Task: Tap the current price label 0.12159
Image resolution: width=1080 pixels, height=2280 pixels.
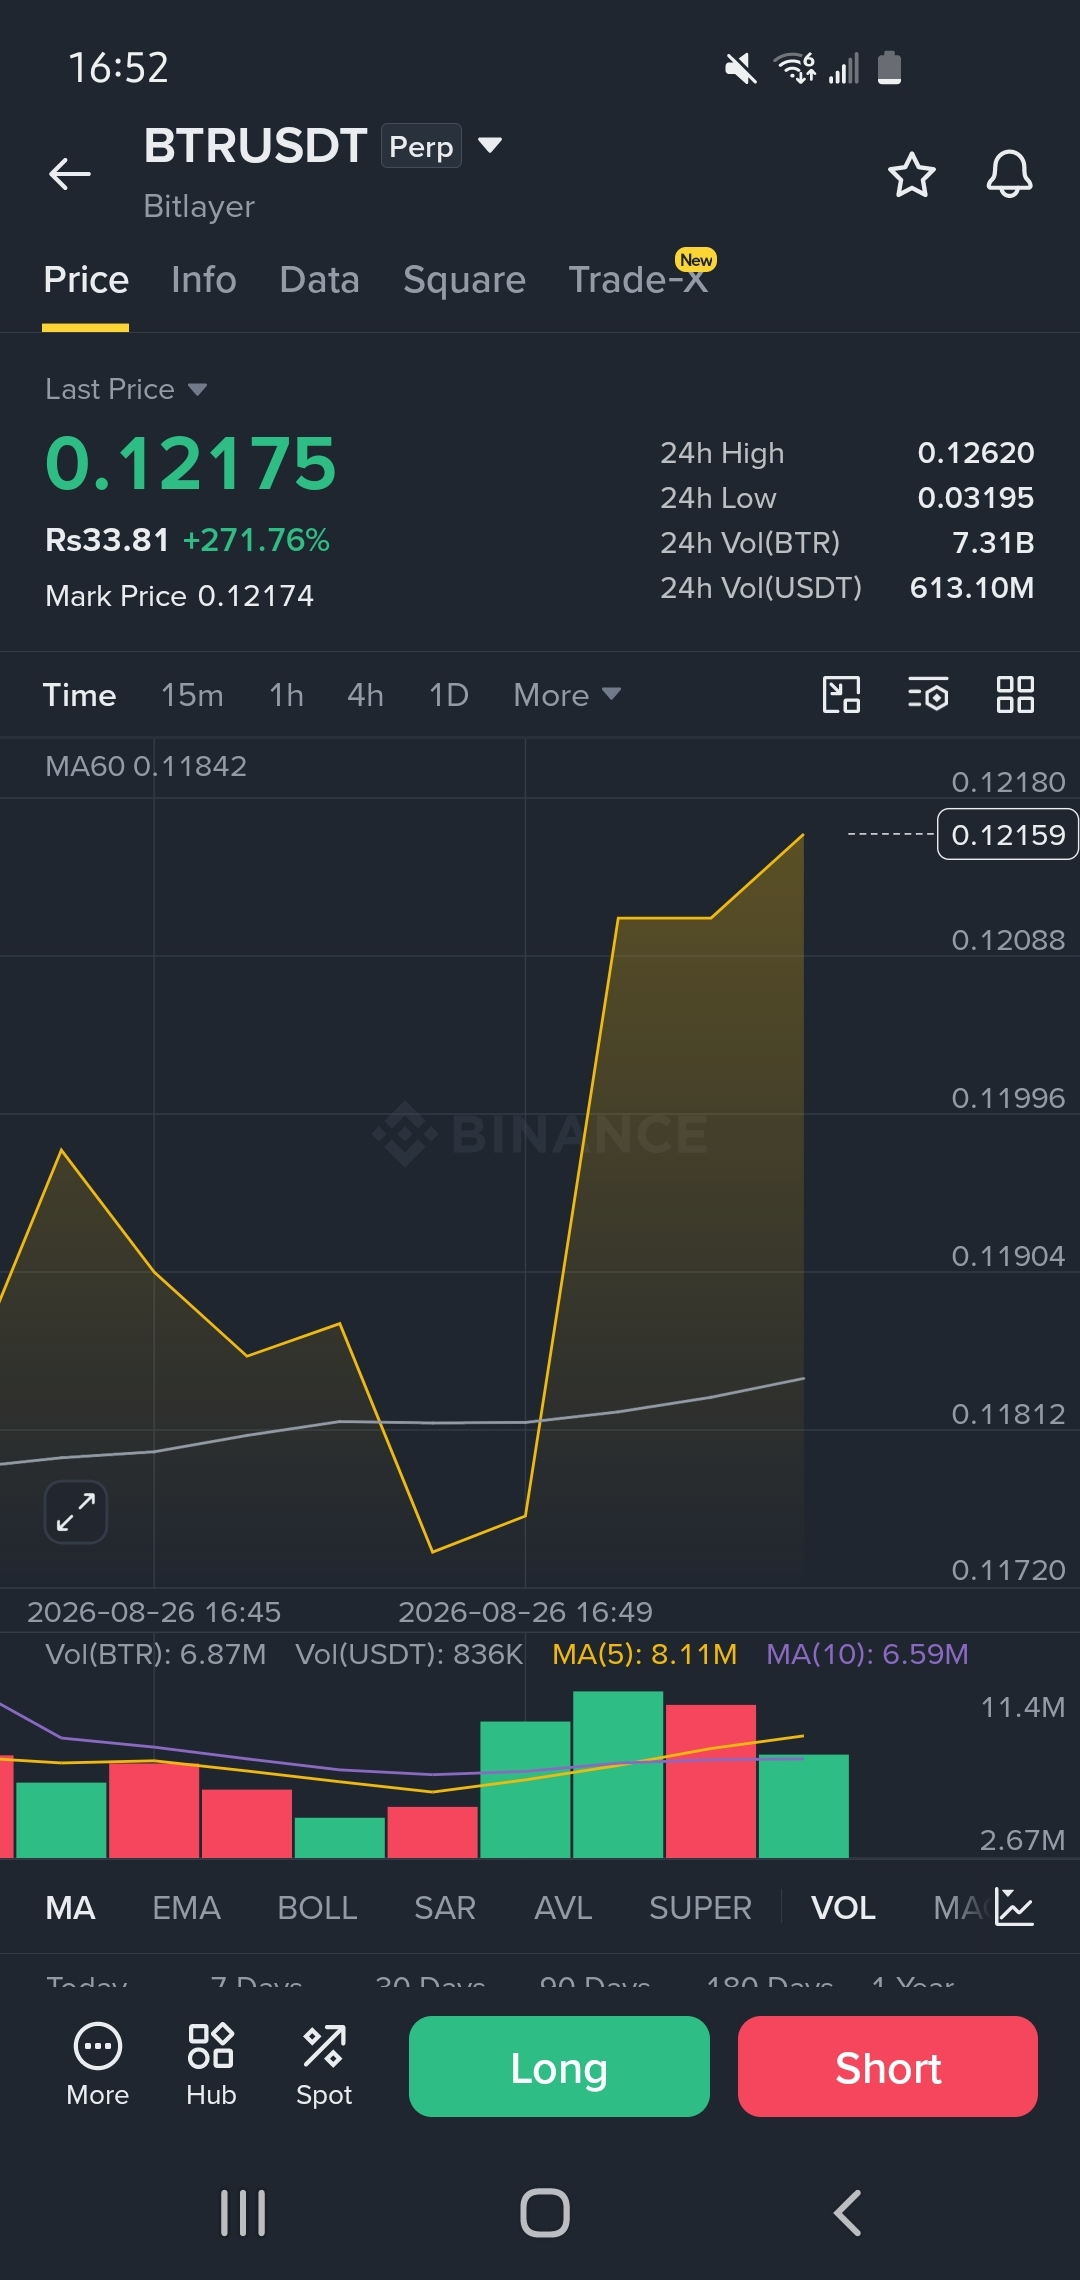Action: click(x=1008, y=834)
